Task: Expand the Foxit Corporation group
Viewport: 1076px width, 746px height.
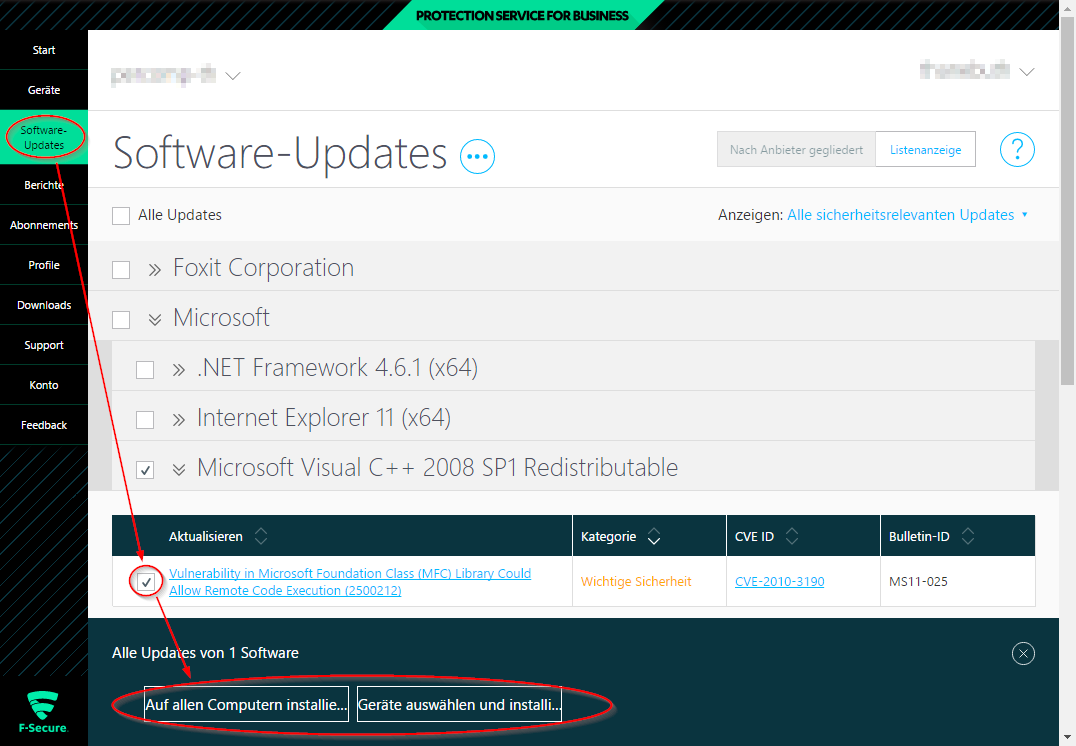Action: pos(155,270)
